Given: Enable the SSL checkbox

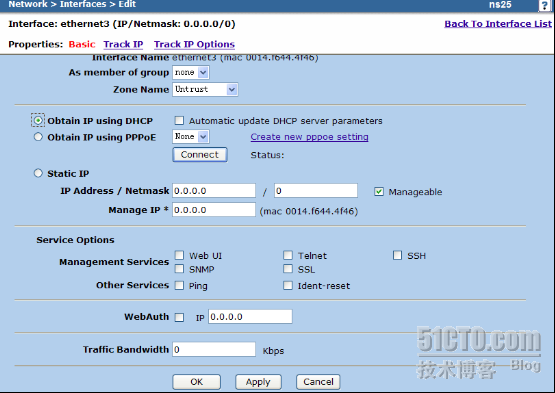Looking at the screenshot, I should pos(288,269).
